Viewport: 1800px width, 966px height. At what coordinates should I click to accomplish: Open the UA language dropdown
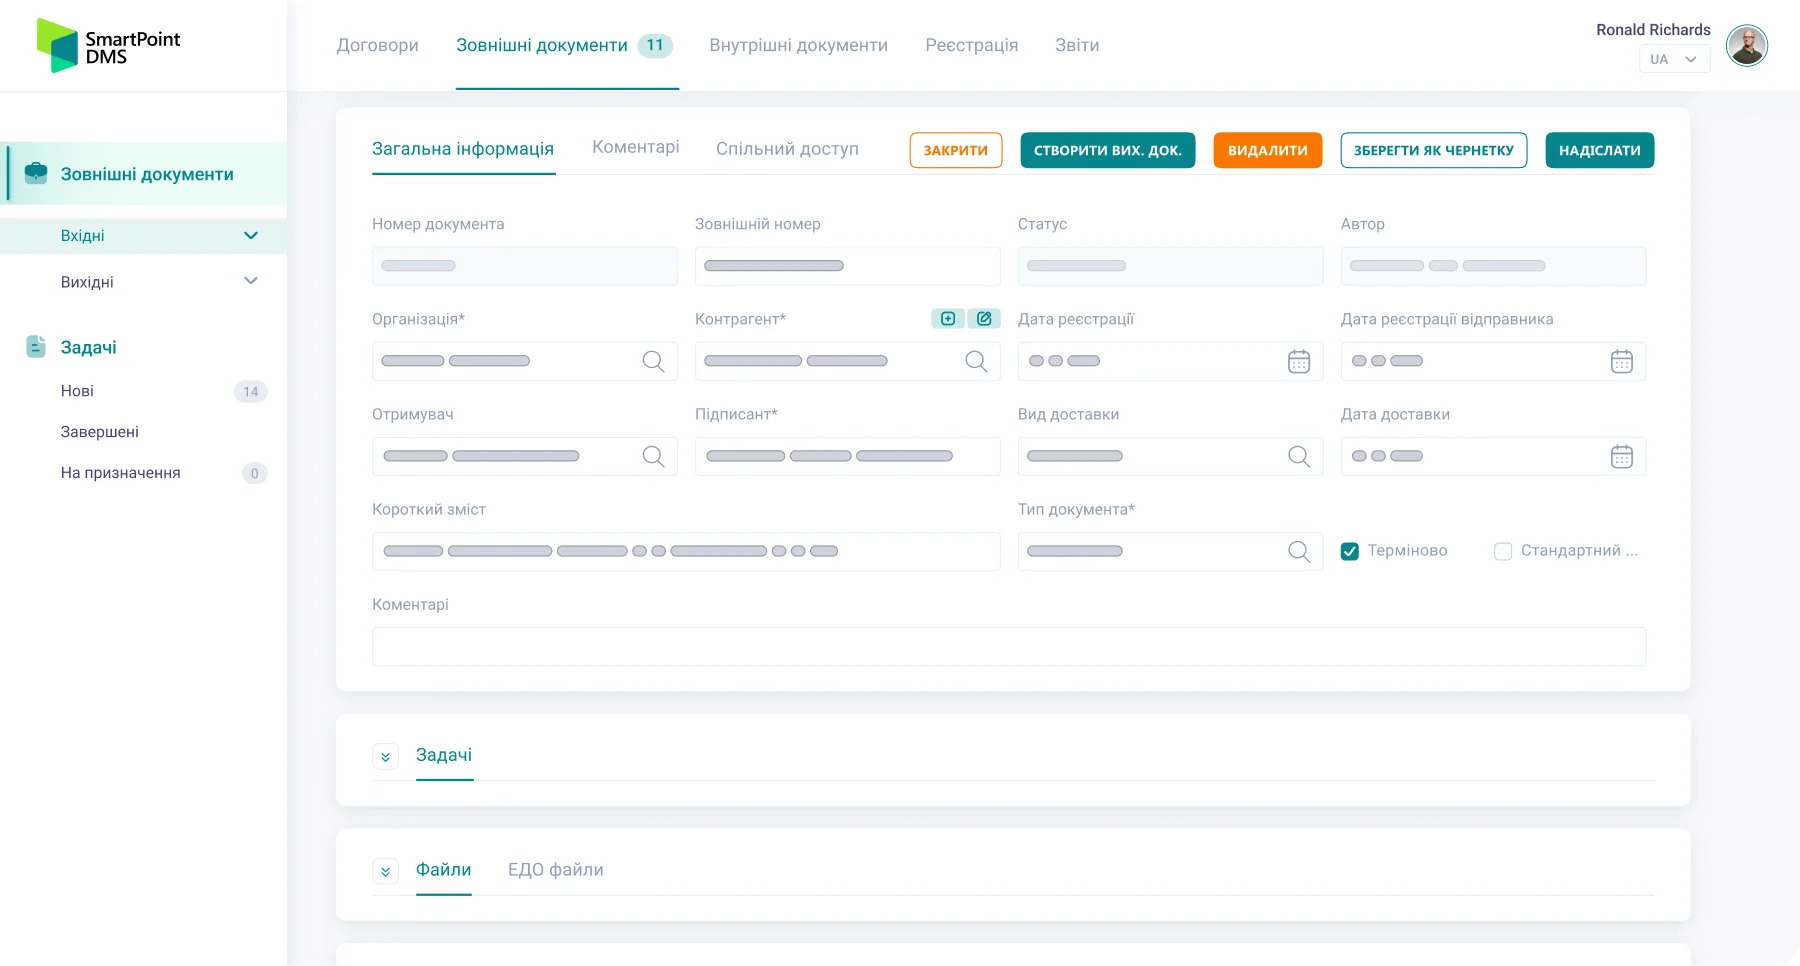(1674, 59)
